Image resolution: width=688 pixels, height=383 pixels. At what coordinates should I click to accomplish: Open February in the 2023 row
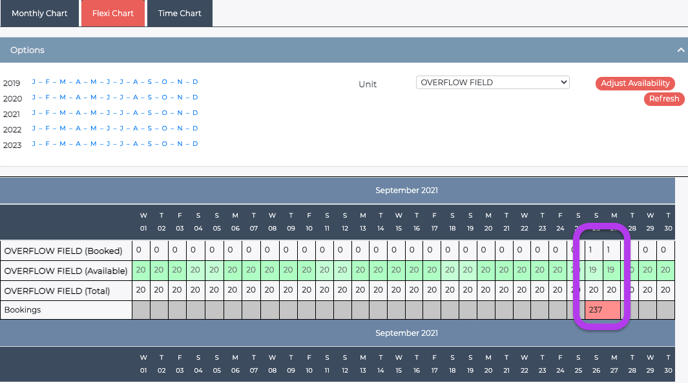pos(47,144)
